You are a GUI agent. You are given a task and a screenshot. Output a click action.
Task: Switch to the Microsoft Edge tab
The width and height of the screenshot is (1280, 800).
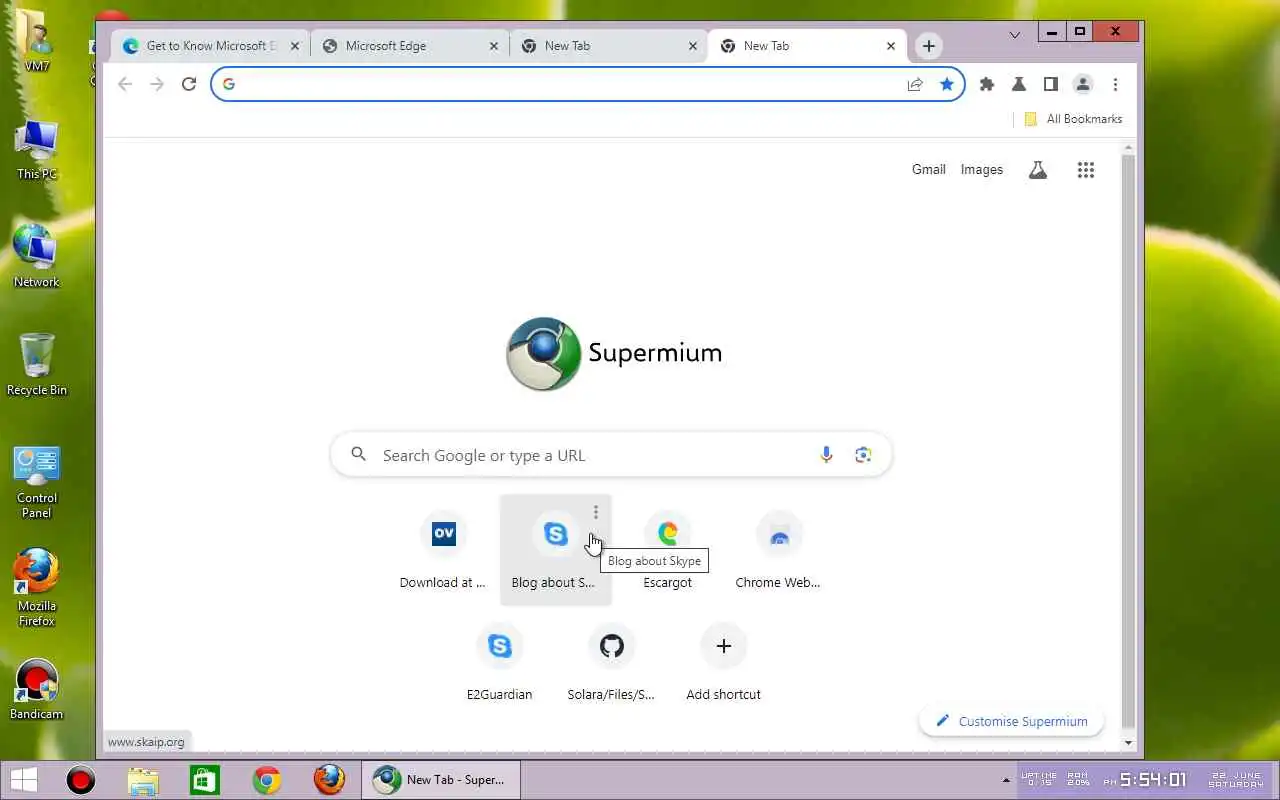click(x=412, y=46)
